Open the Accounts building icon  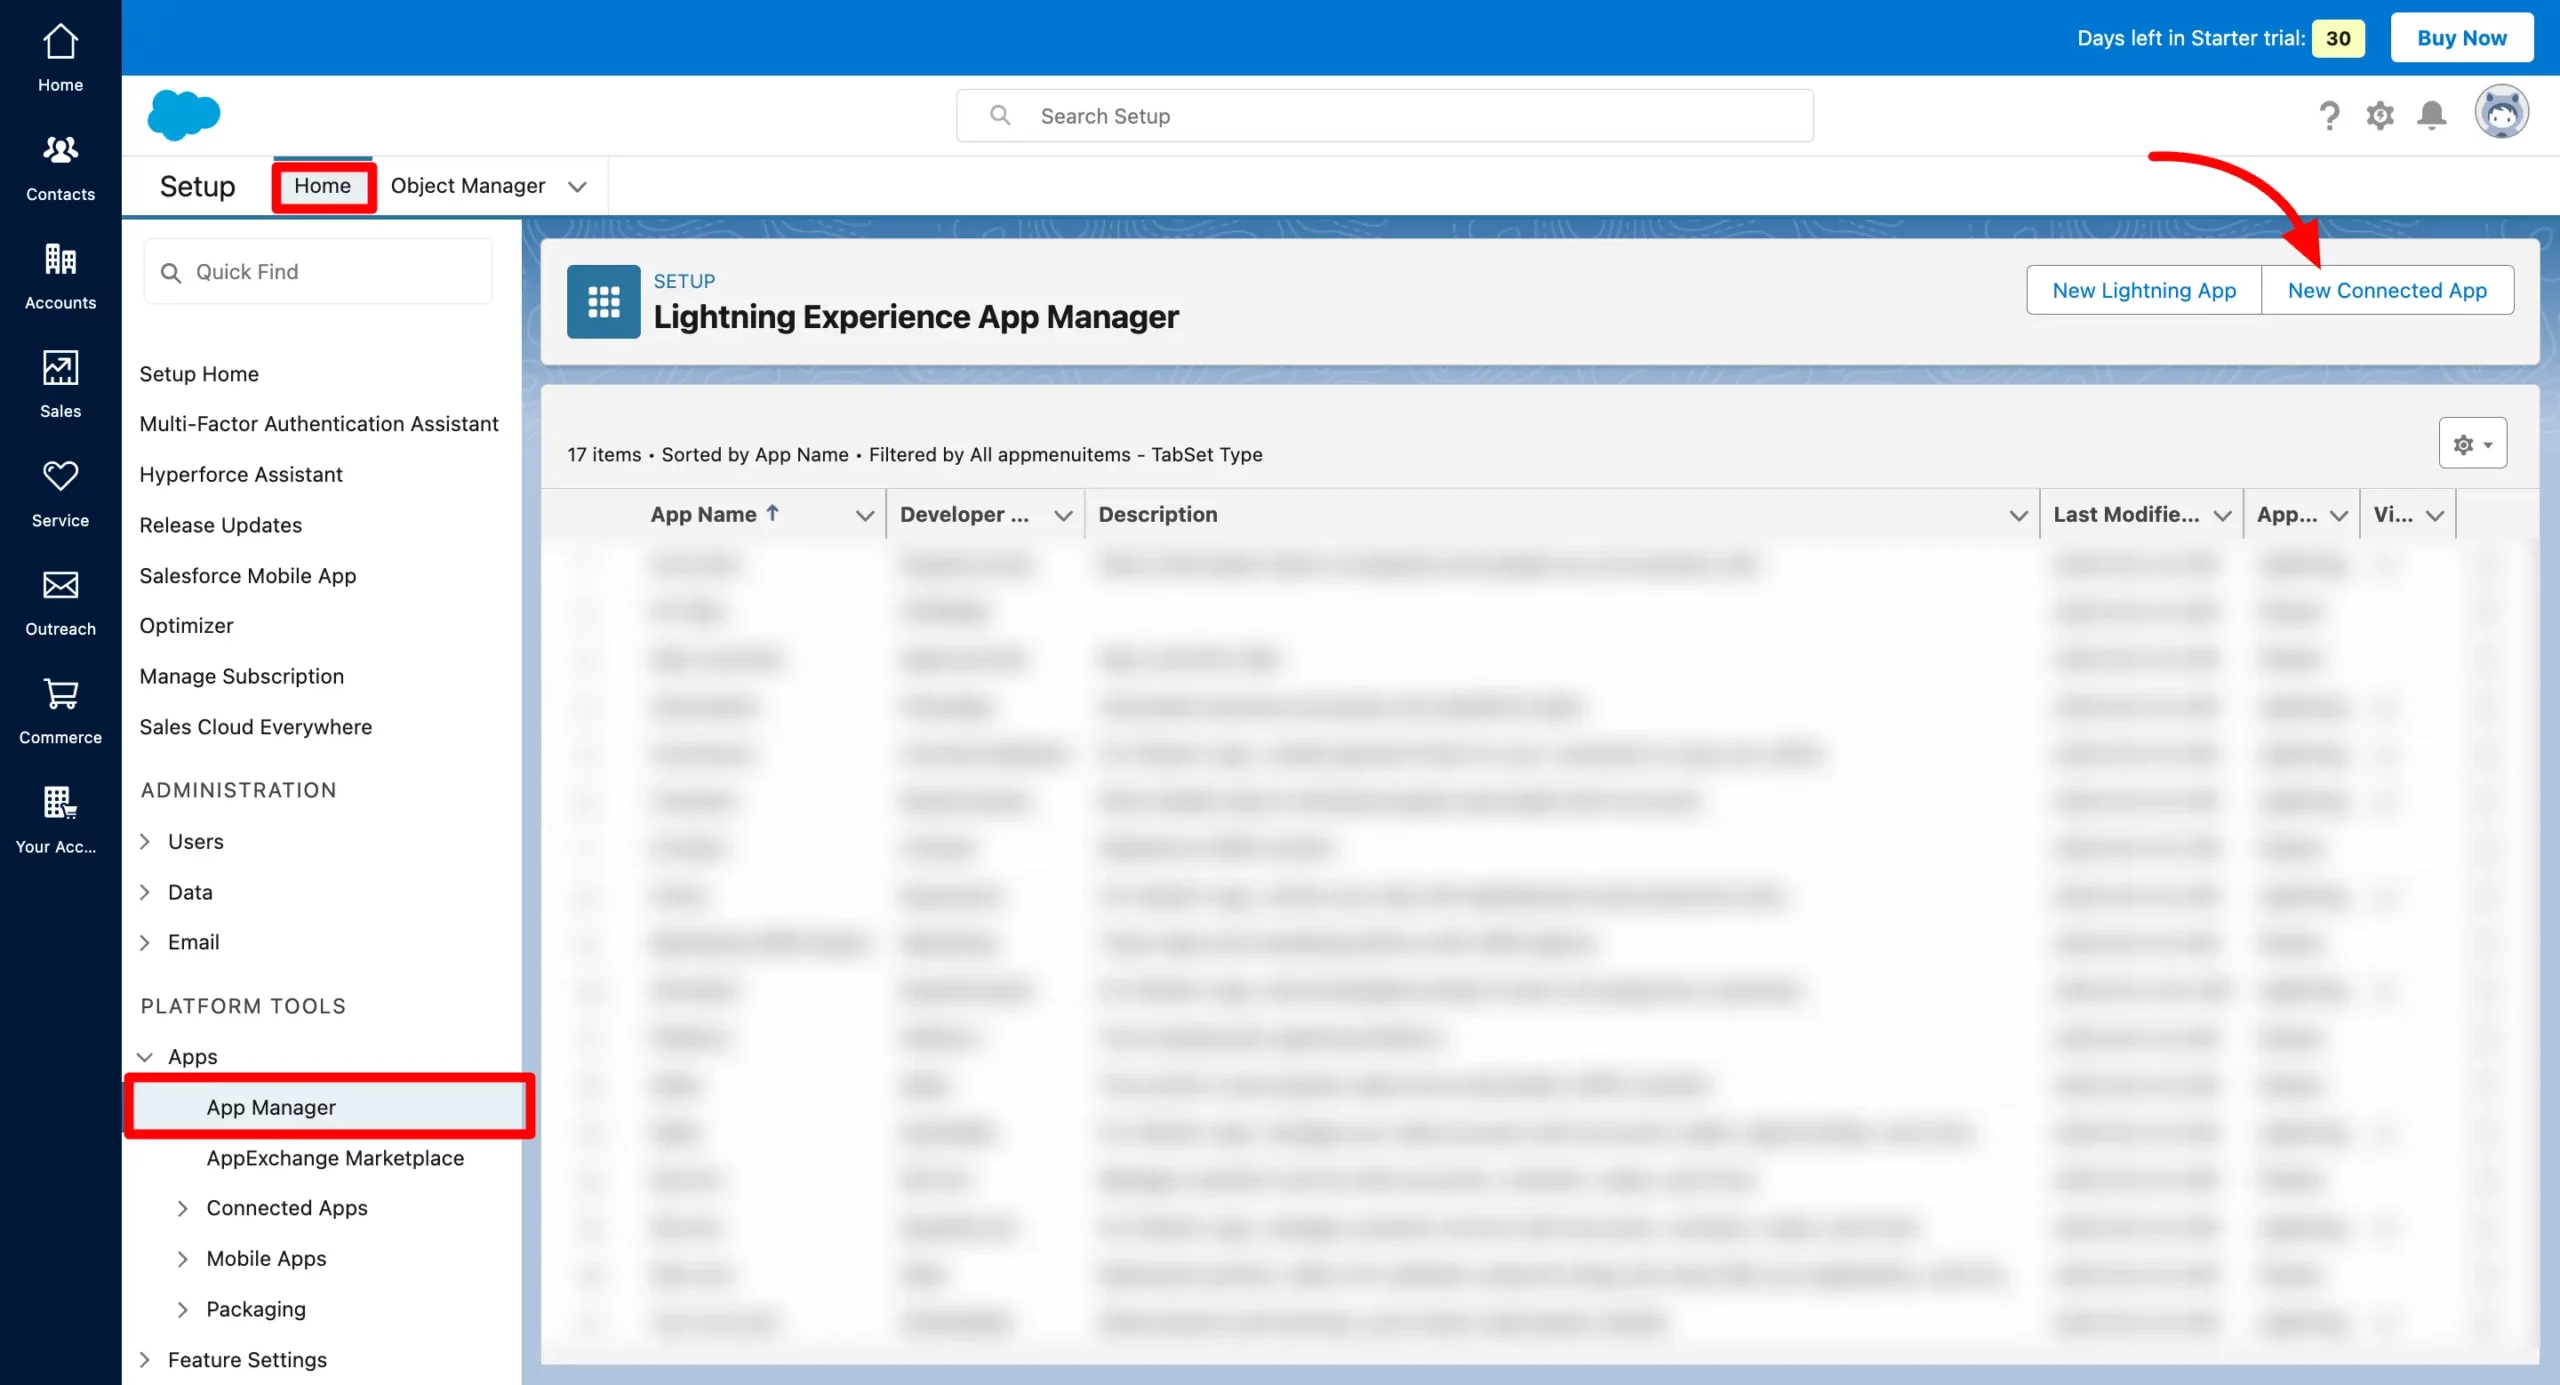tap(60, 260)
